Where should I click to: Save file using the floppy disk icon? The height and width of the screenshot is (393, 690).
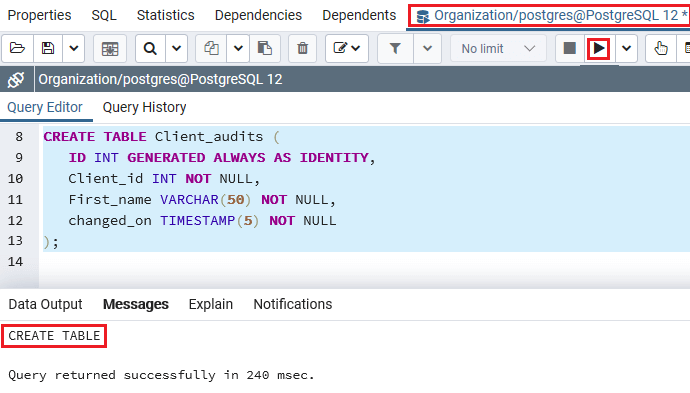[48, 48]
